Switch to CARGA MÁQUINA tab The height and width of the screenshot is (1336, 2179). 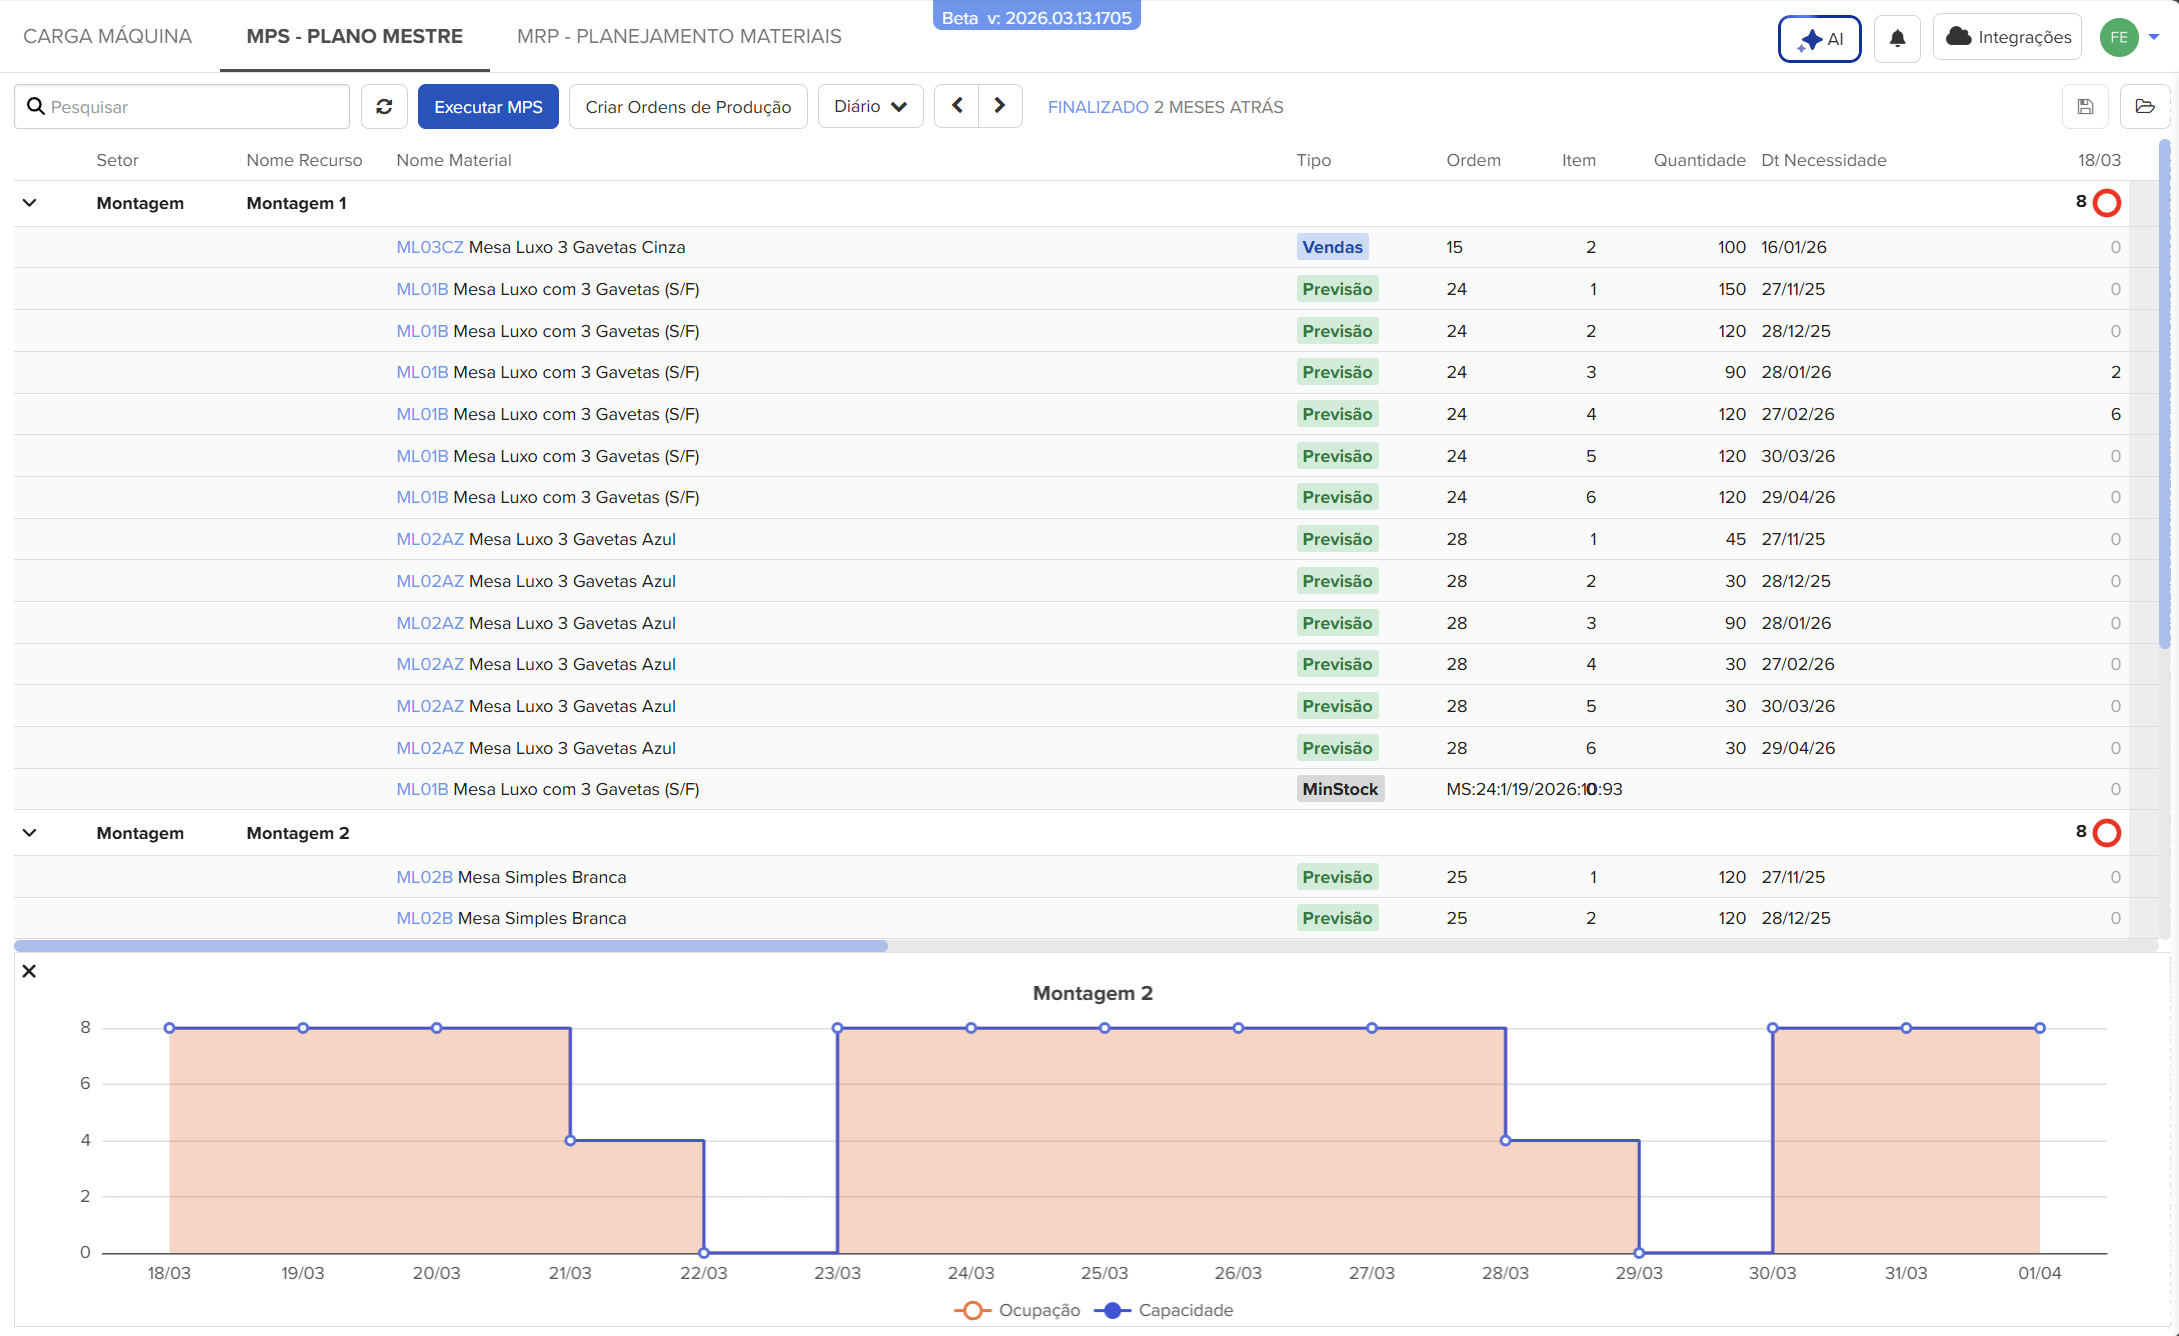click(107, 36)
